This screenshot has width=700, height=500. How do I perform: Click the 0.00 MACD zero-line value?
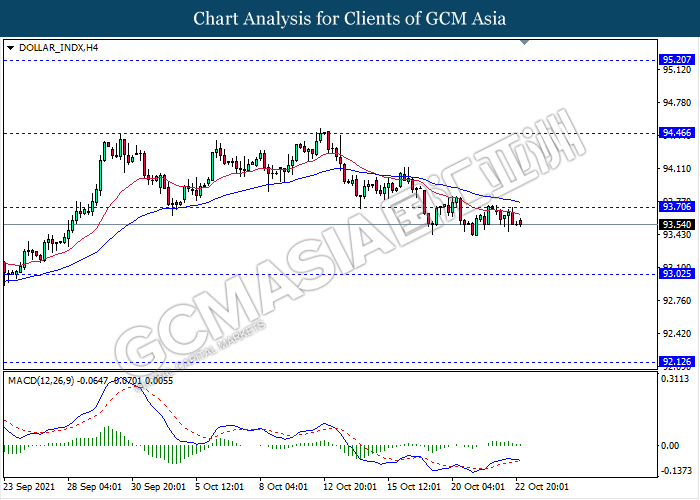click(x=670, y=446)
